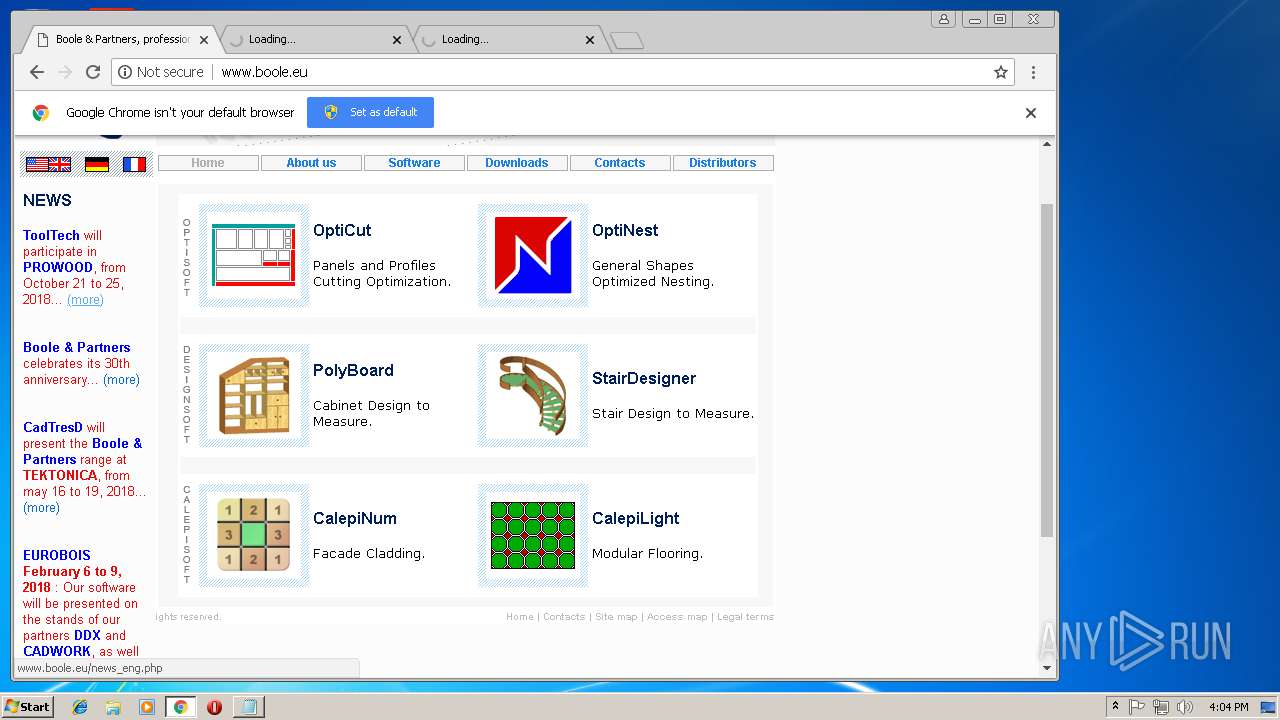
Task: Open the Contacts menu
Action: coord(620,163)
